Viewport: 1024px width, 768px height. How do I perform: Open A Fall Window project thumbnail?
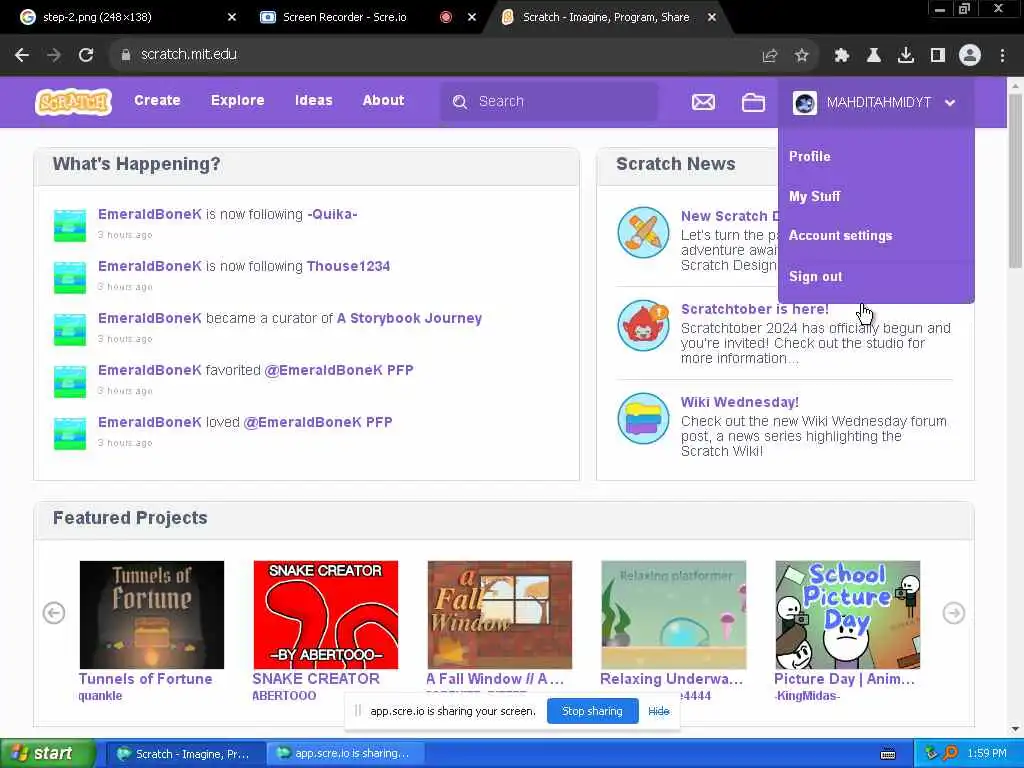click(x=500, y=615)
